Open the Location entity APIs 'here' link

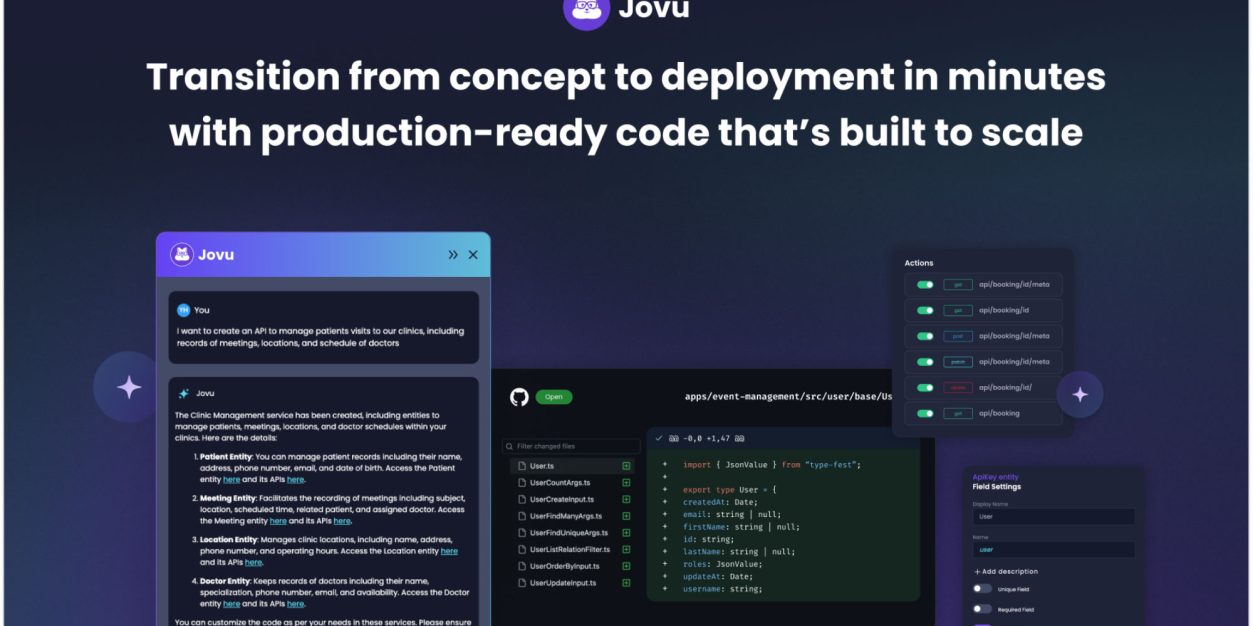[x=254, y=562]
